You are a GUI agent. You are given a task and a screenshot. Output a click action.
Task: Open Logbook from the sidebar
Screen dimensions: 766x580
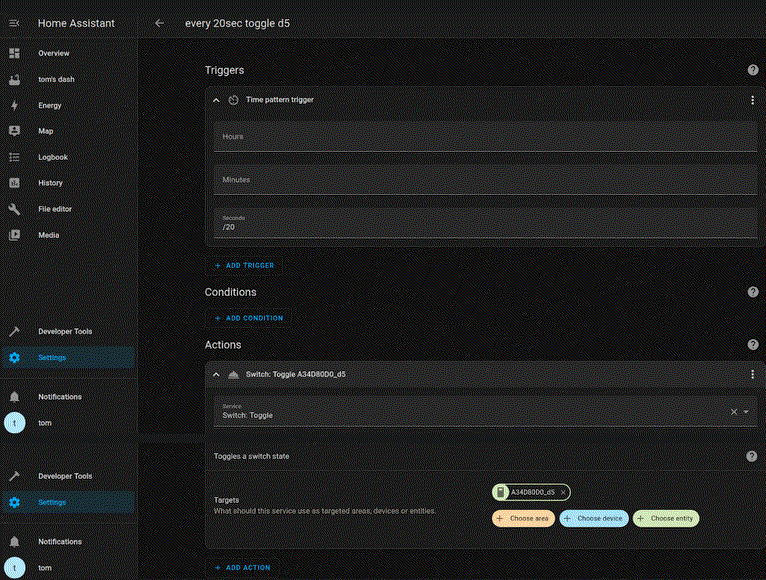coord(53,157)
